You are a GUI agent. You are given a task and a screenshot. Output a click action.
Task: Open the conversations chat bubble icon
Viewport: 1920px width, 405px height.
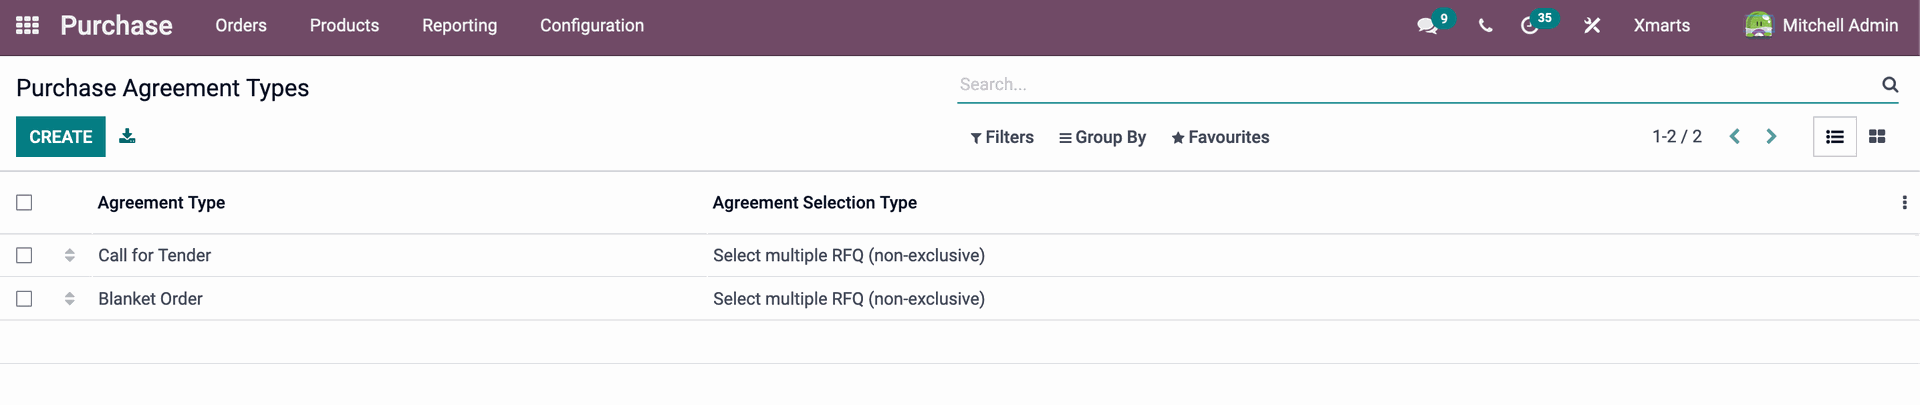[1427, 26]
